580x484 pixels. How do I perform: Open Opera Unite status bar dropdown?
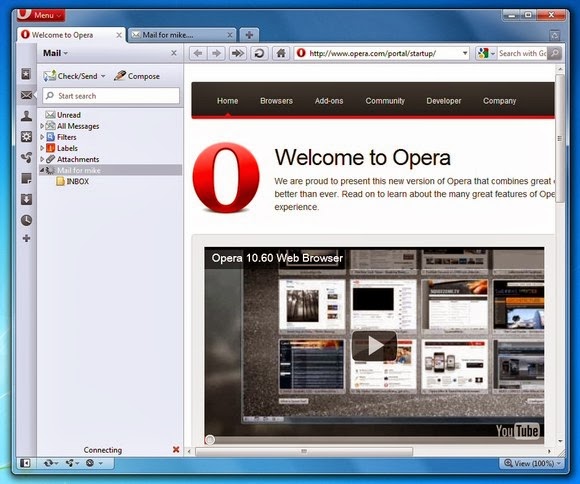(x=71, y=463)
